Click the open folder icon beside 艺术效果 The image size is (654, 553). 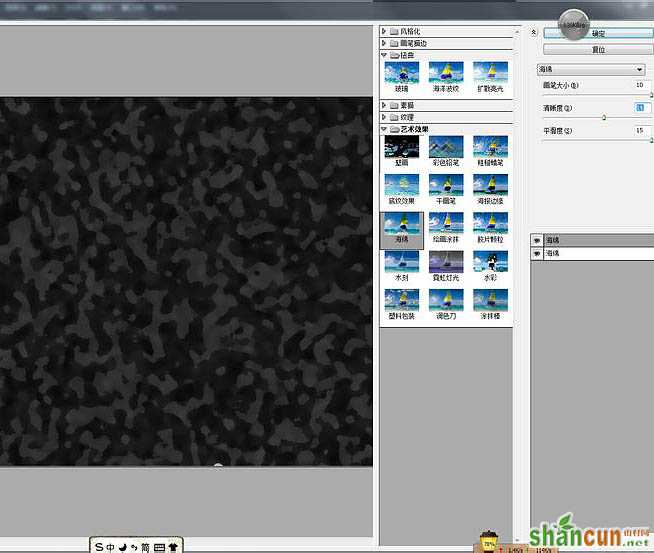[395, 129]
